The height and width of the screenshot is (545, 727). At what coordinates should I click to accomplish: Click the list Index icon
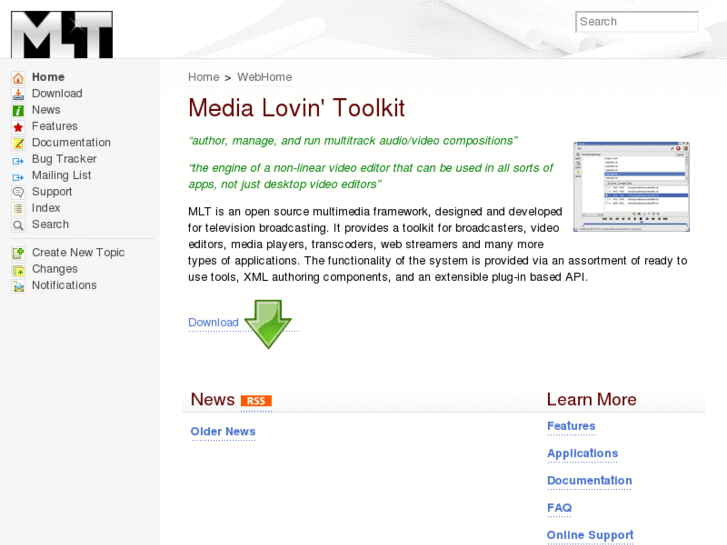point(18,209)
